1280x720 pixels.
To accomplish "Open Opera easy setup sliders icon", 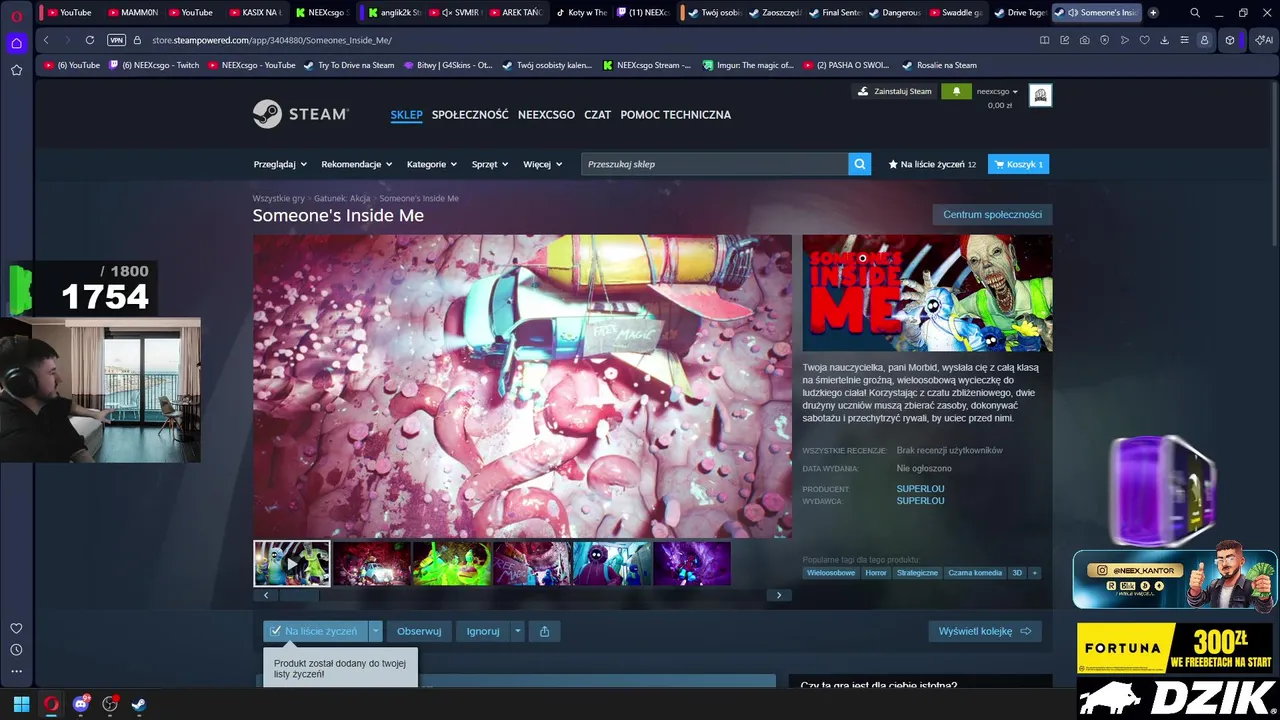I will tap(1185, 40).
